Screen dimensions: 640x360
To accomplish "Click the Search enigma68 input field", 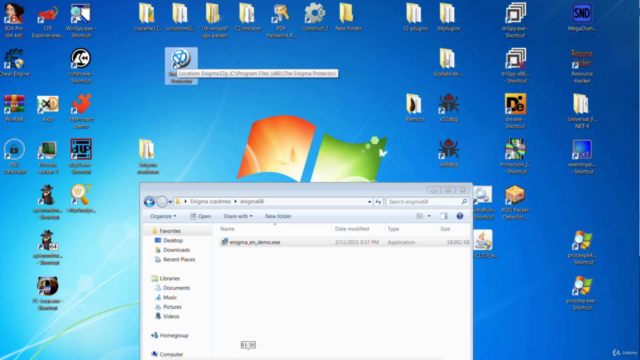I will (427, 202).
